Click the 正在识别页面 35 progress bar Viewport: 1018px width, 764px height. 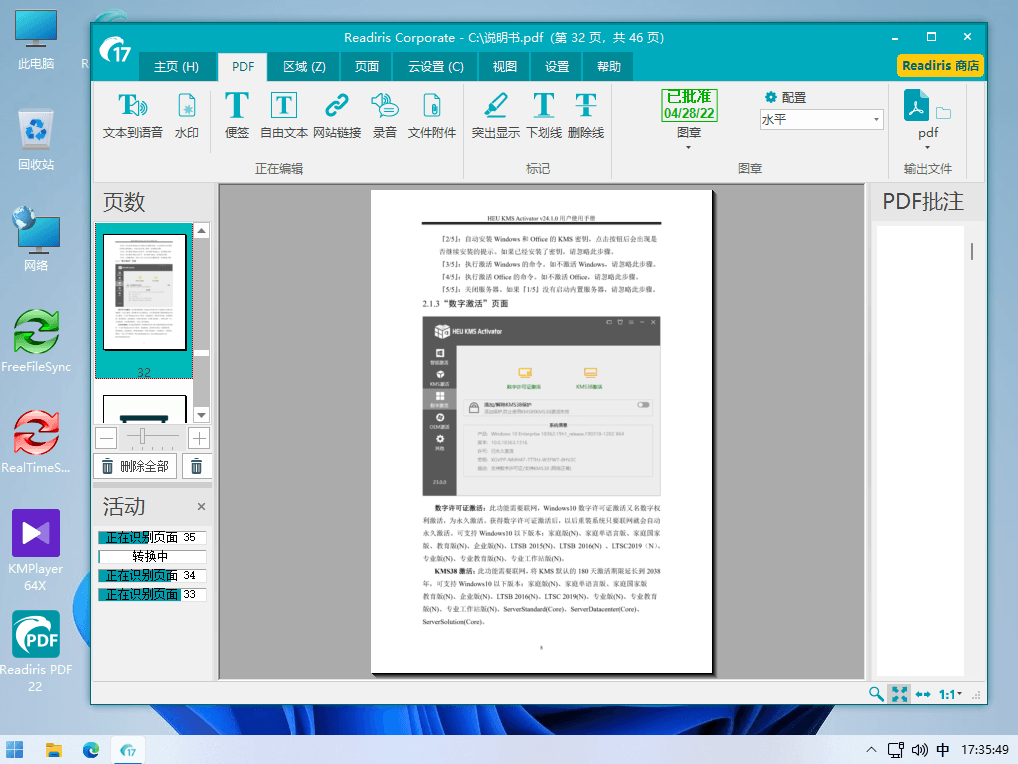click(152, 537)
